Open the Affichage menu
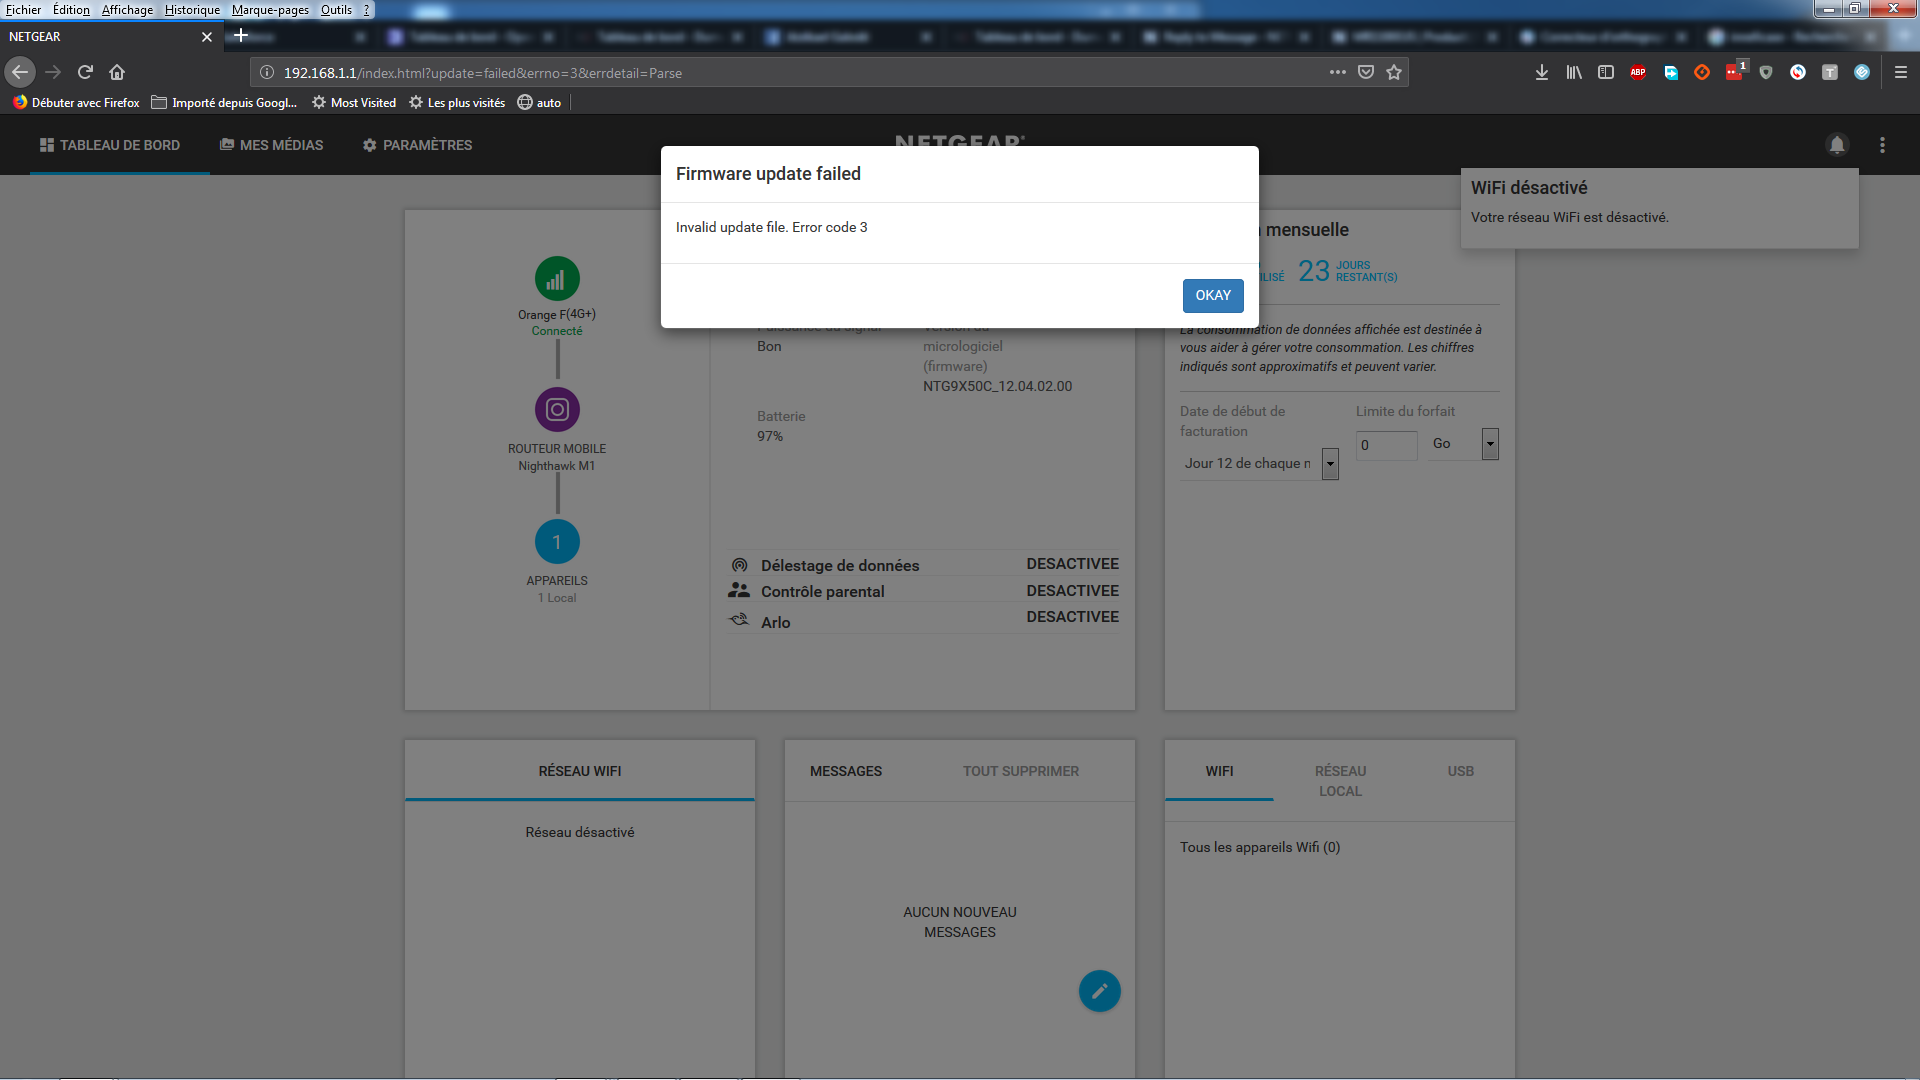 coord(127,10)
